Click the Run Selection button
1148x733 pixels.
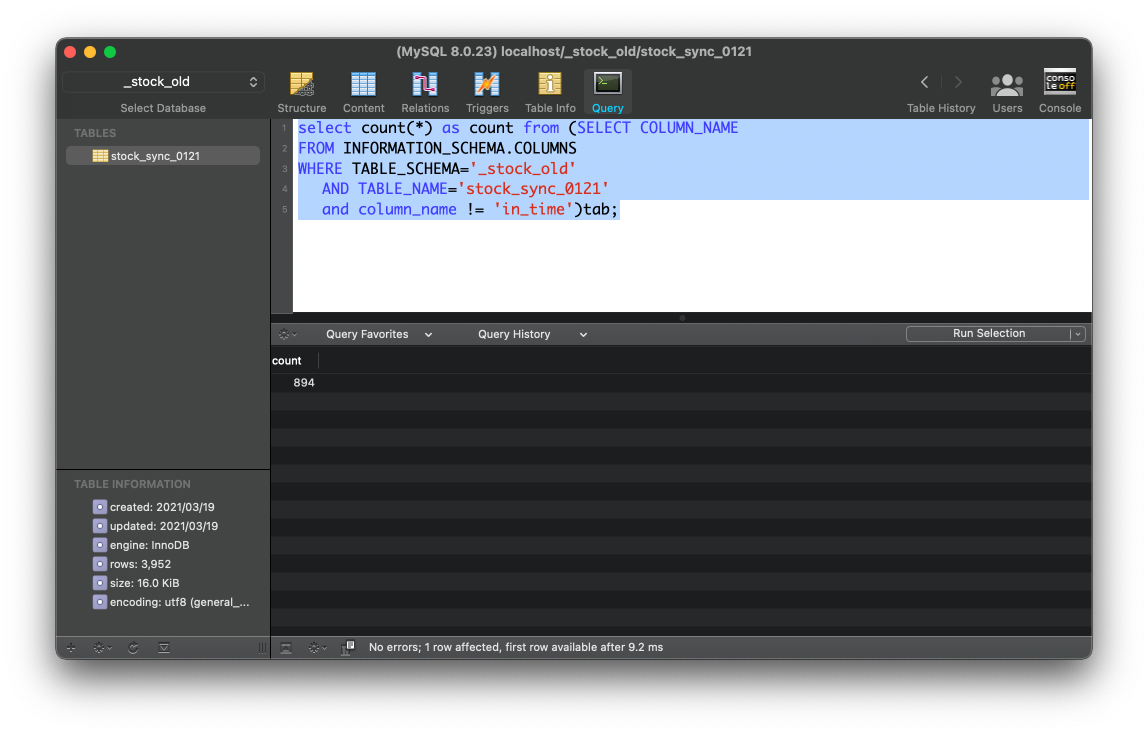pos(988,333)
